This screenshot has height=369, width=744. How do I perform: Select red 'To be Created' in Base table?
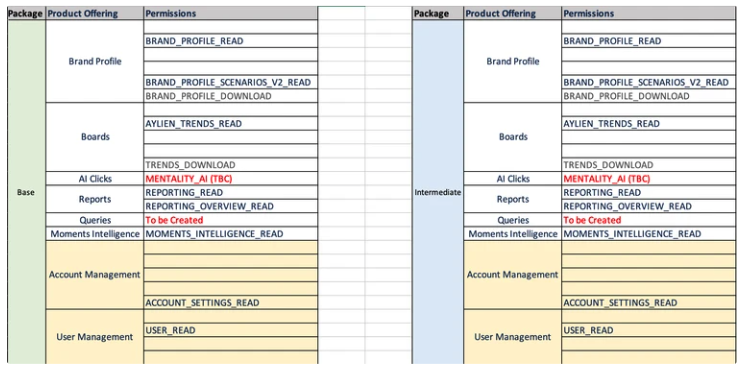pyautogui.click(x=231, y=220)
